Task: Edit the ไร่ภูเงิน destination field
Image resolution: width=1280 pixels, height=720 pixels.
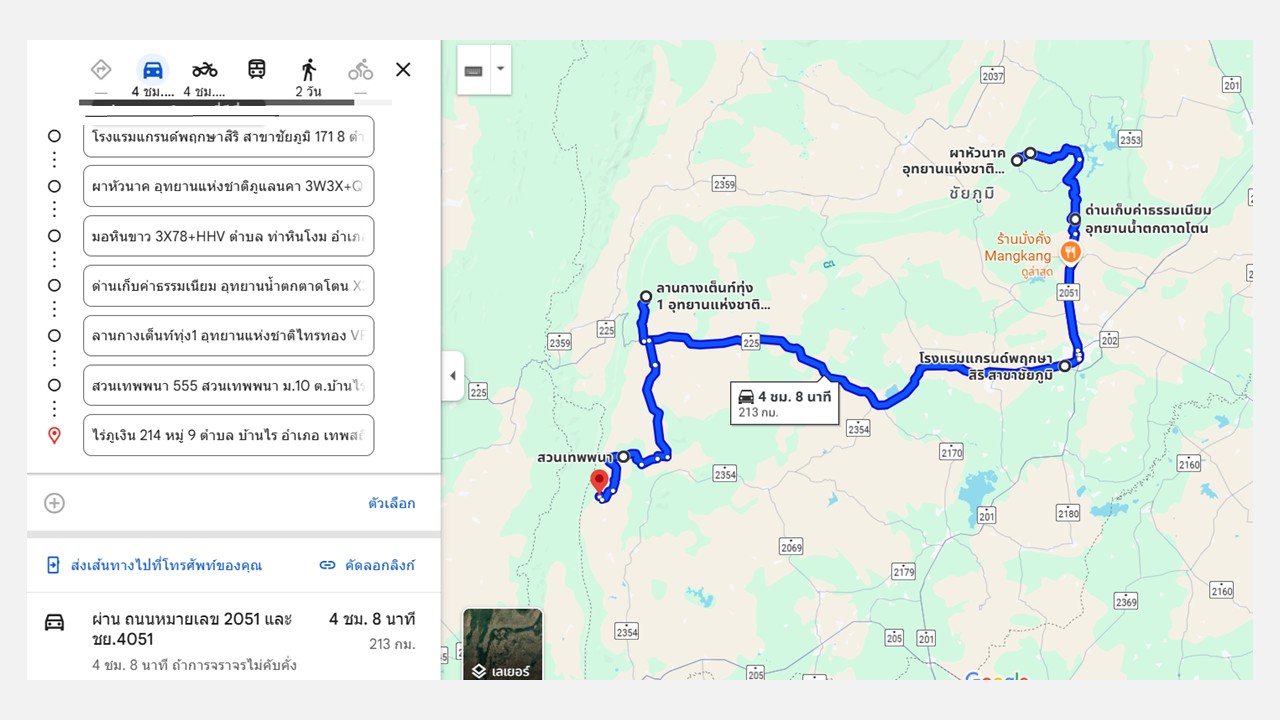Action: pos(229,435)
